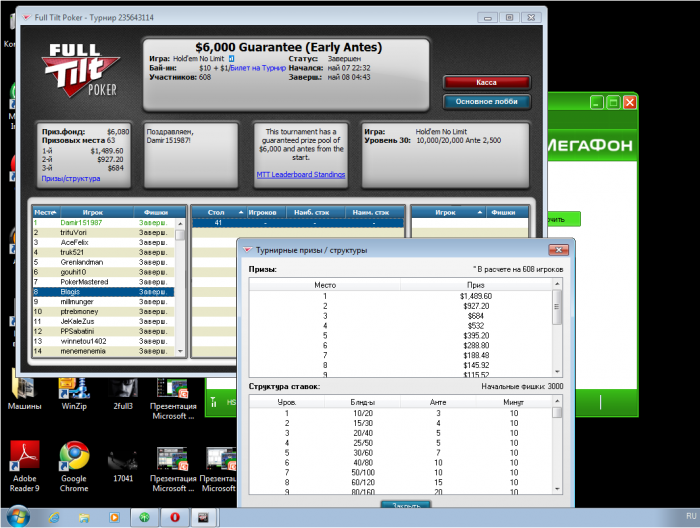This screenshot has height=528, width=700.
Task: Click the game info icon beside Hold'em No Limit
Action: [231, 58]
